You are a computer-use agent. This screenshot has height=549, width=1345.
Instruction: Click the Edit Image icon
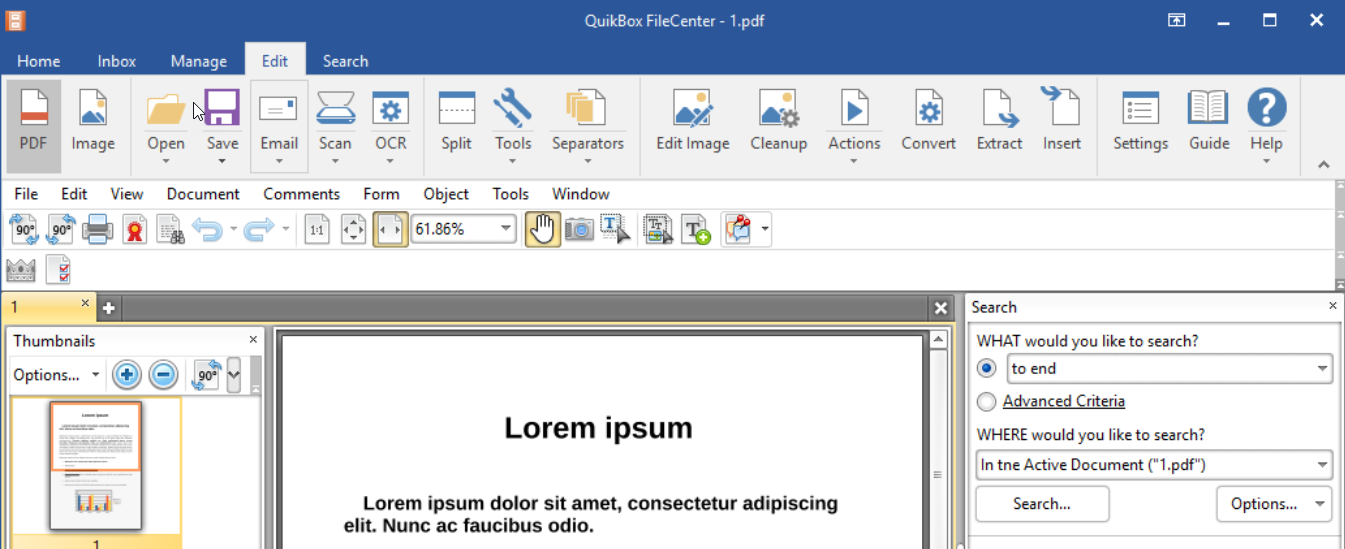pos(692,120)
